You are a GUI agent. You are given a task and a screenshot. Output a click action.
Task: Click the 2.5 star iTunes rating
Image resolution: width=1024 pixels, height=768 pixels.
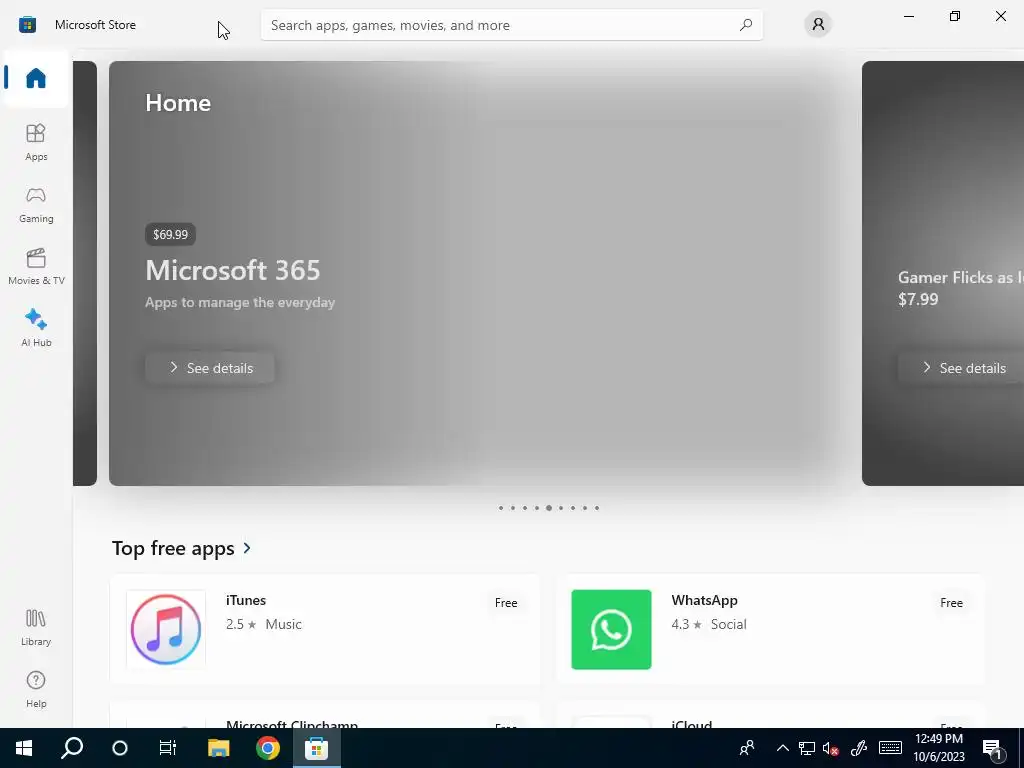coord(241,624)
